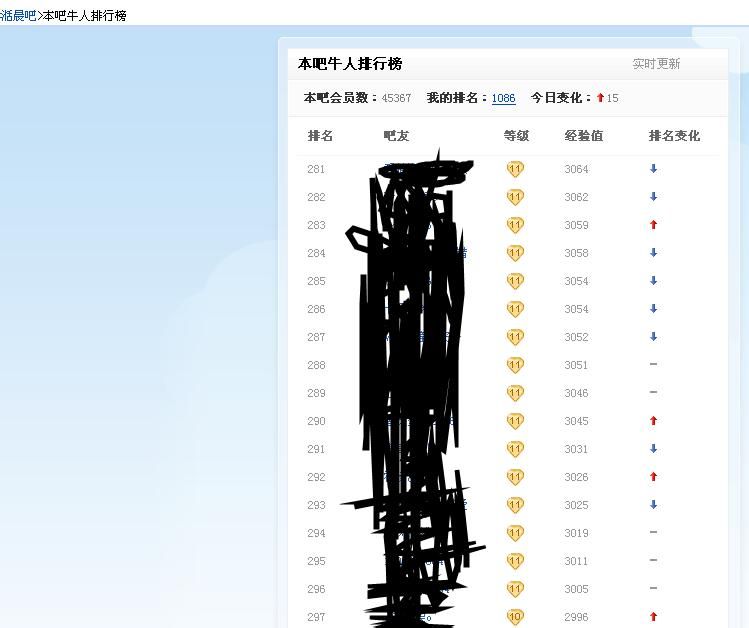Click experience value 3045

[x=577, y=421]
